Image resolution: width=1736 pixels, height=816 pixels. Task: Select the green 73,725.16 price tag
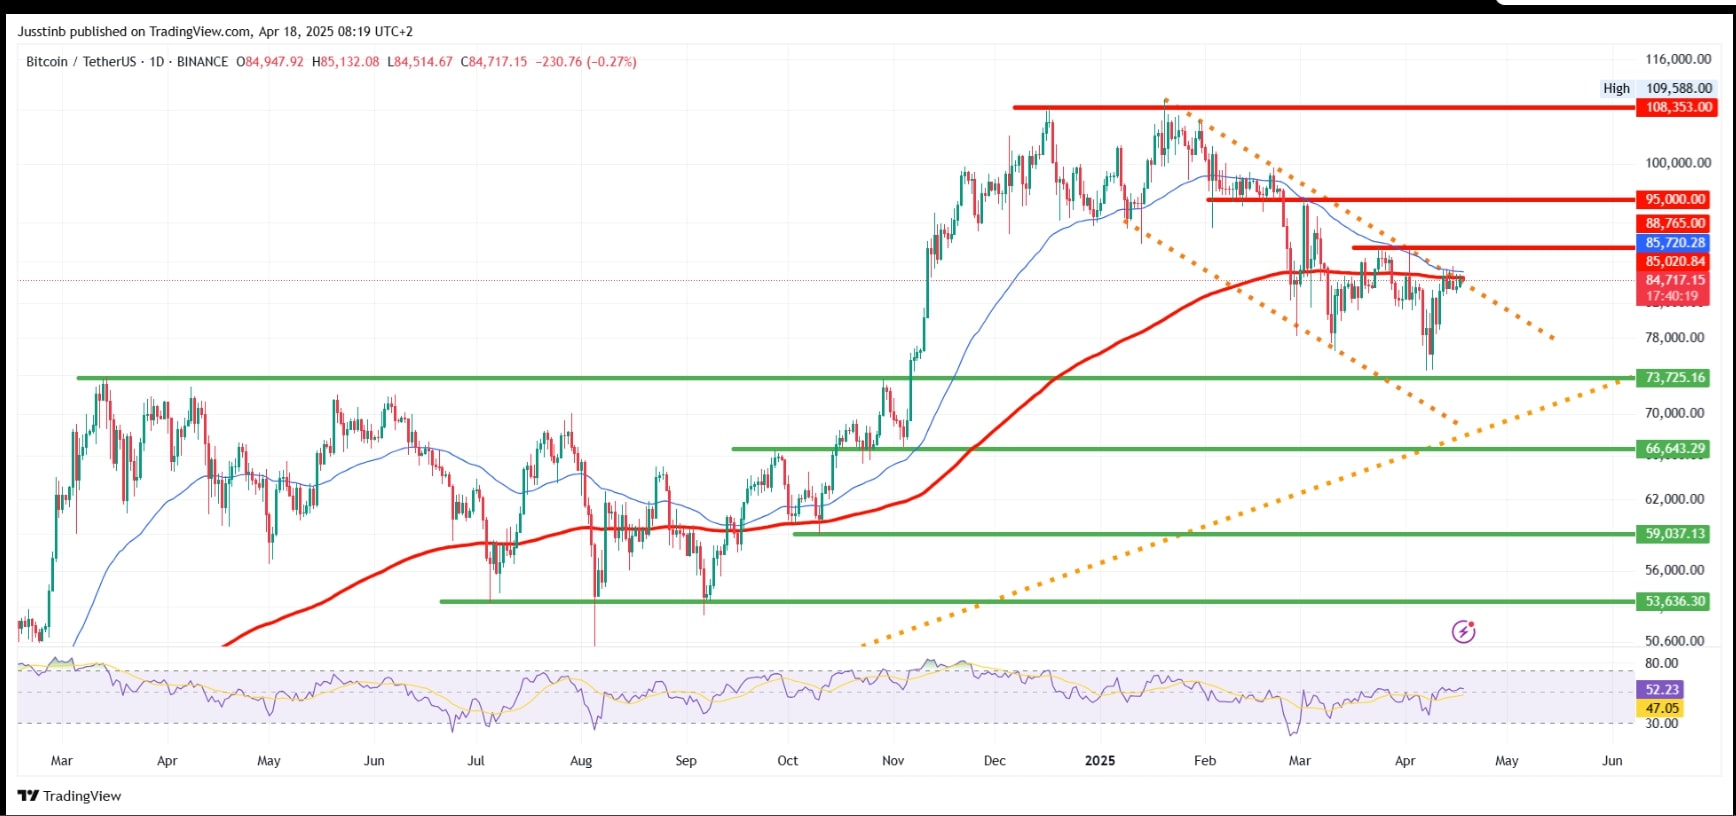1674,377
